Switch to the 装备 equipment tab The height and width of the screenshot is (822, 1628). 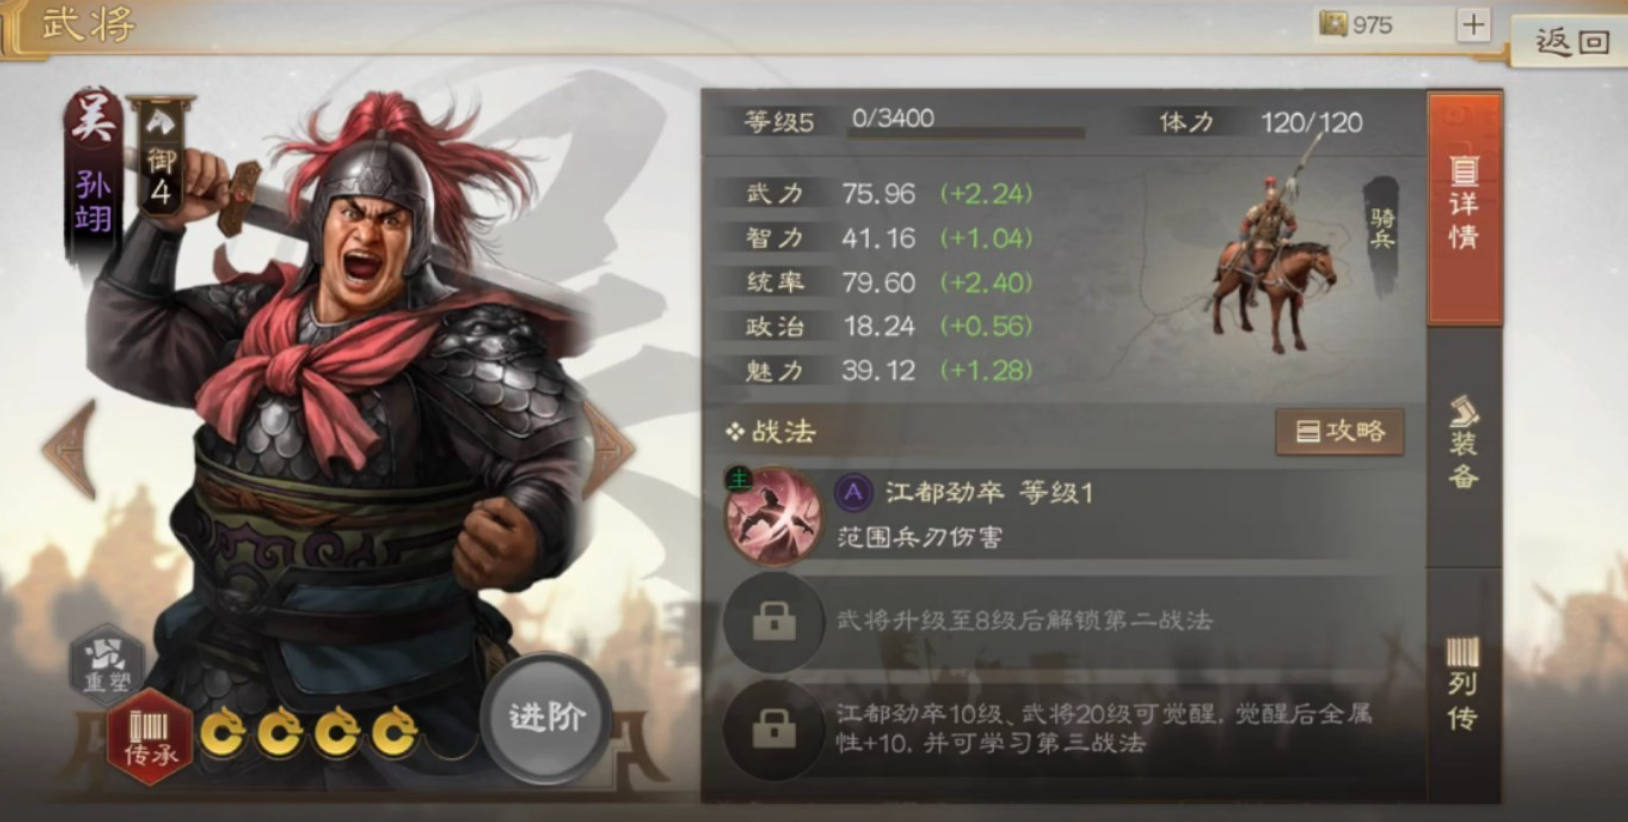pyautogui.click(x=1464, y=443)
